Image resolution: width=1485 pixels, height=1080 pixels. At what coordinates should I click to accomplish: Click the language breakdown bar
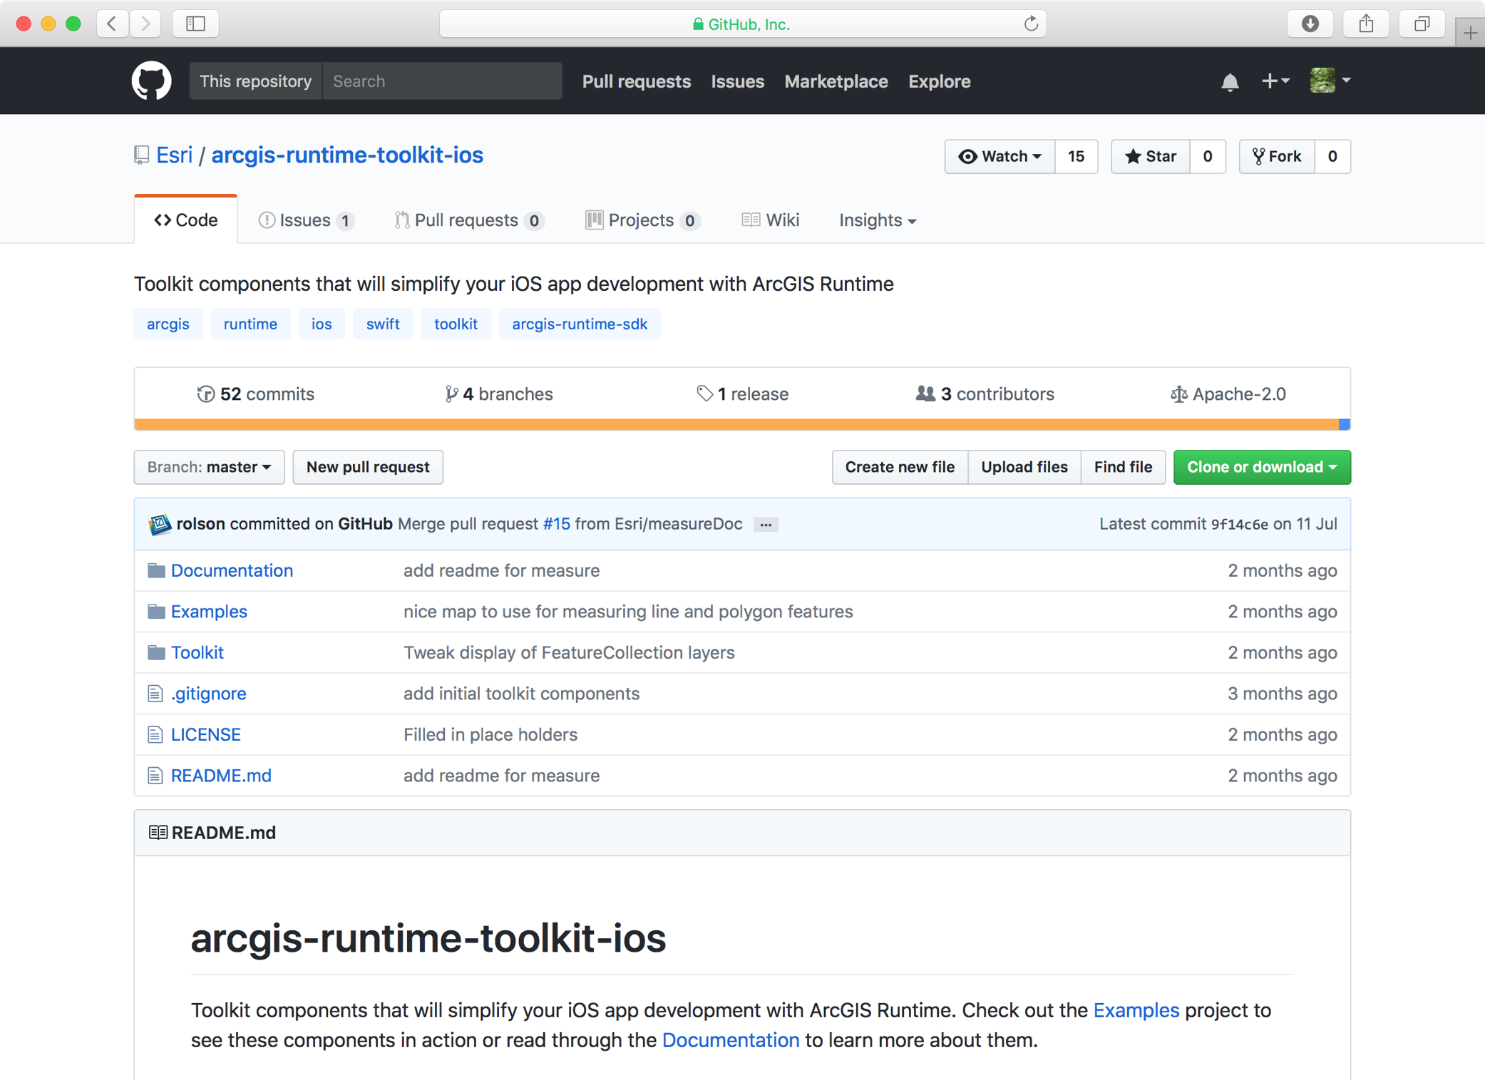[742, 425]
